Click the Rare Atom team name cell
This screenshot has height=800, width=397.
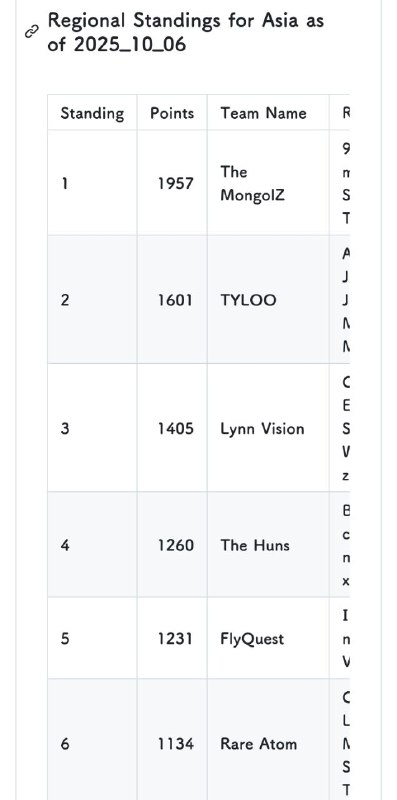(268, 743)
